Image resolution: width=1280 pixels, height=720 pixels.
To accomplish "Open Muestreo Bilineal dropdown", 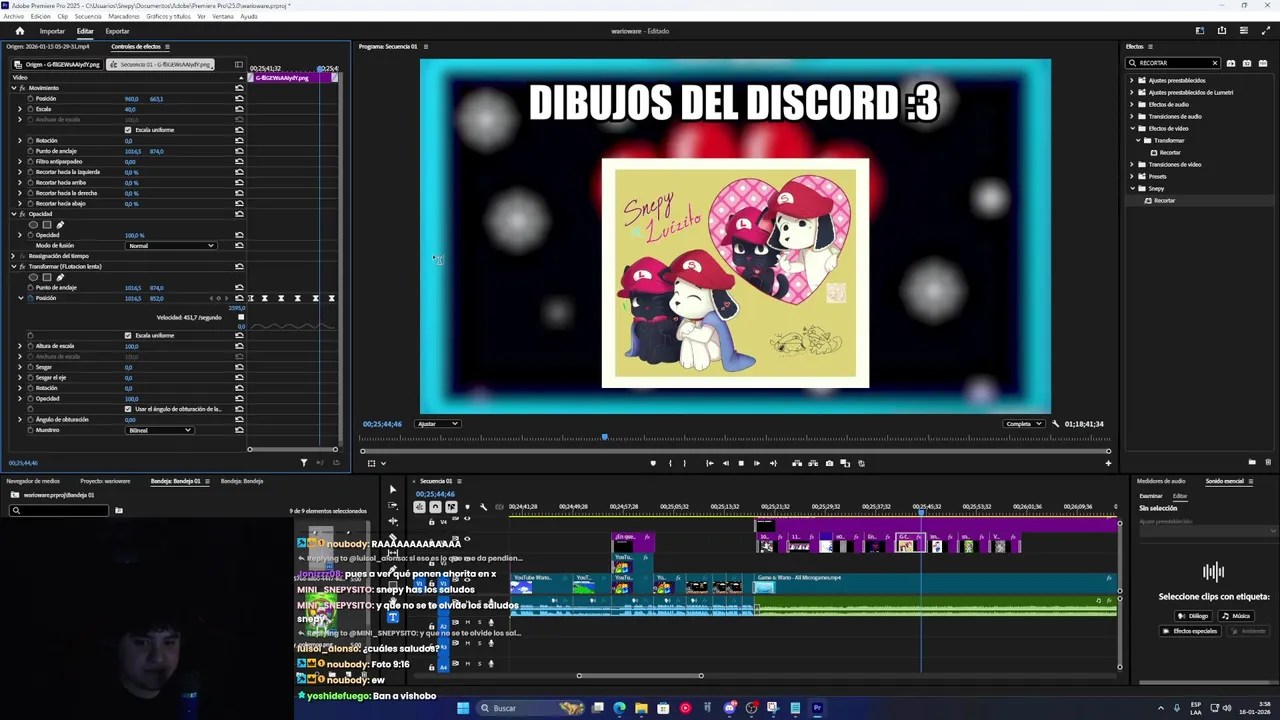I will click(159, 430).
